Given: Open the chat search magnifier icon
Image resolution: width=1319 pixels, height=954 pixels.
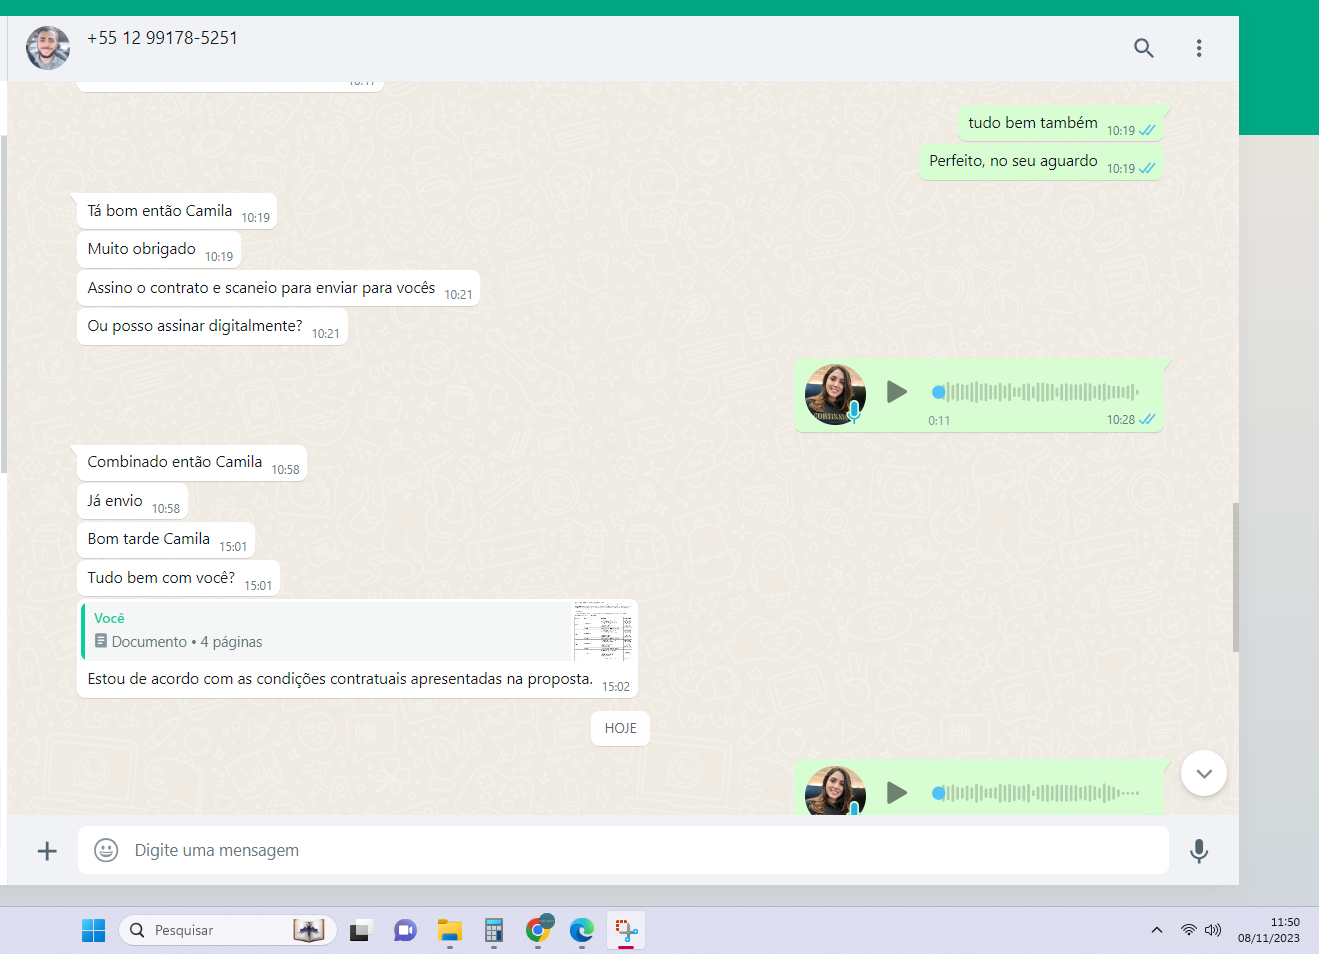Looking at the screenshot, I should [1143, 48].
